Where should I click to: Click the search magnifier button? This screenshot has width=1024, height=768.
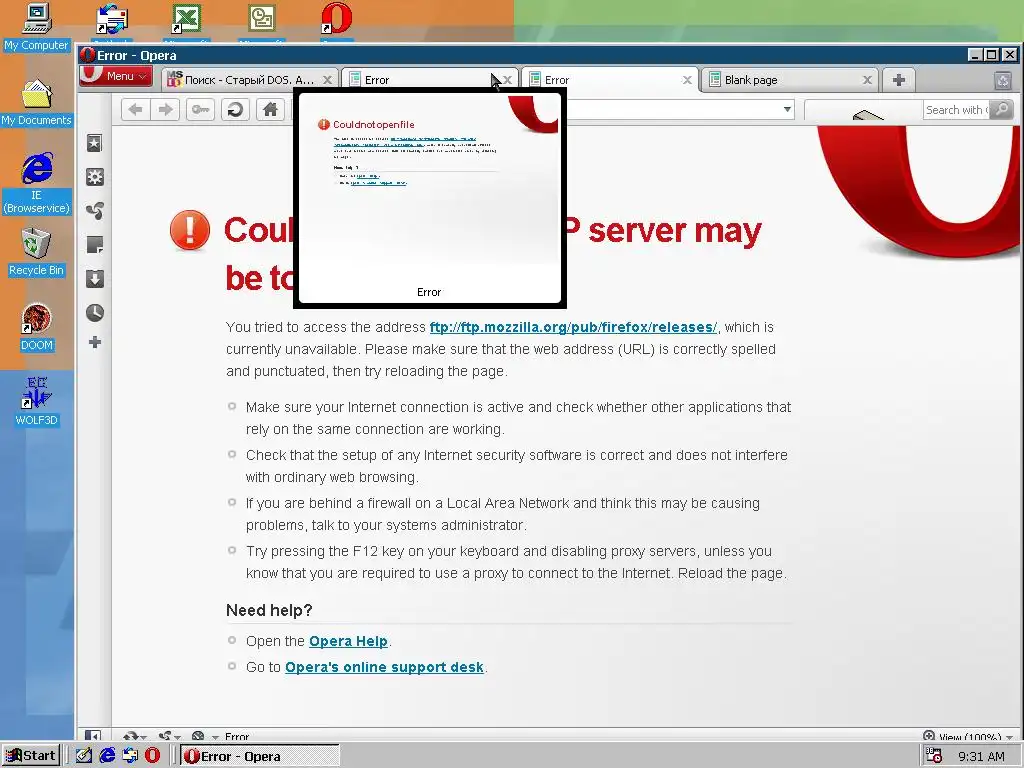point(1001,110)
